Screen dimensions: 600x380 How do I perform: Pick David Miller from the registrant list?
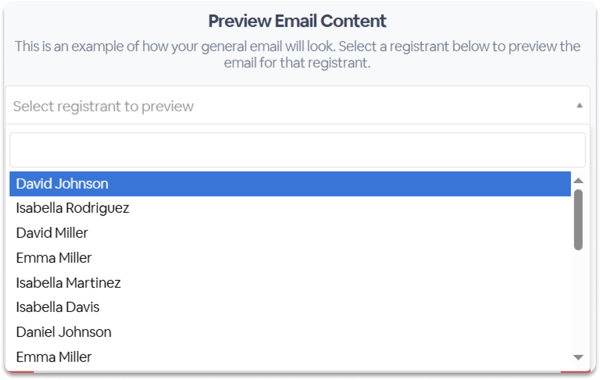(290, 233)
